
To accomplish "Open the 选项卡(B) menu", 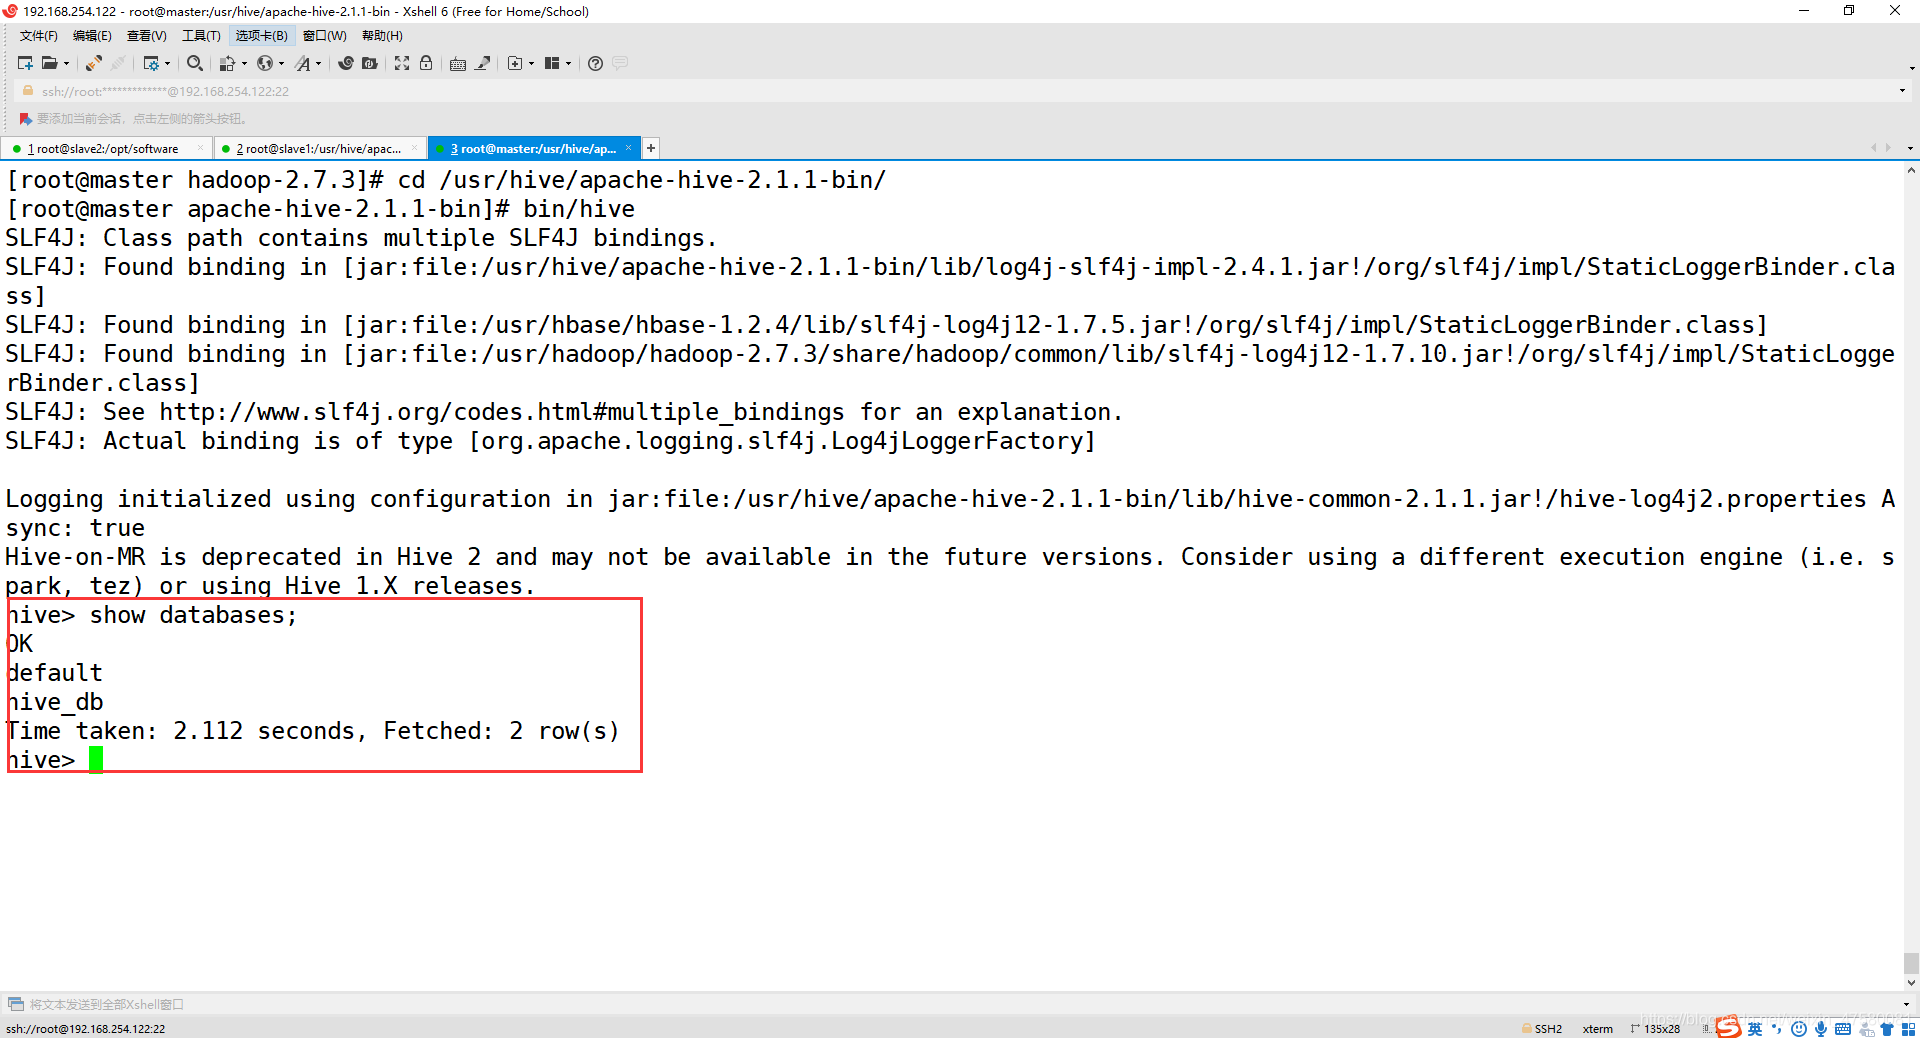I will [x=261, y=36].
